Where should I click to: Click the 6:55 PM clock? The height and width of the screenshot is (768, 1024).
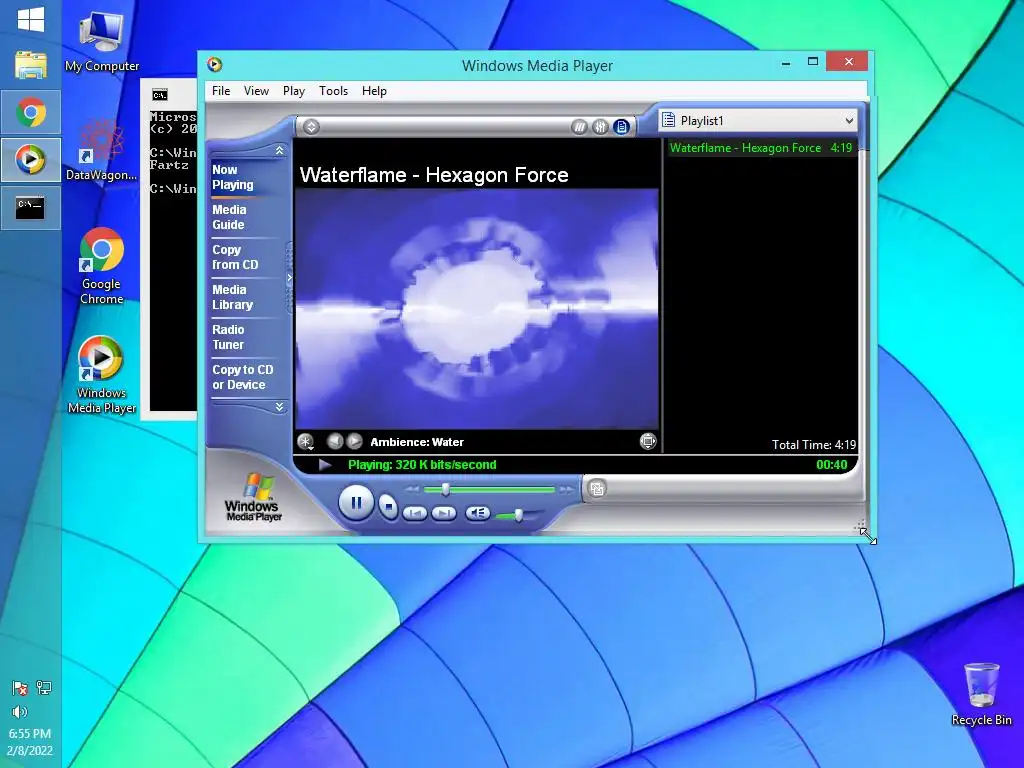30,733
